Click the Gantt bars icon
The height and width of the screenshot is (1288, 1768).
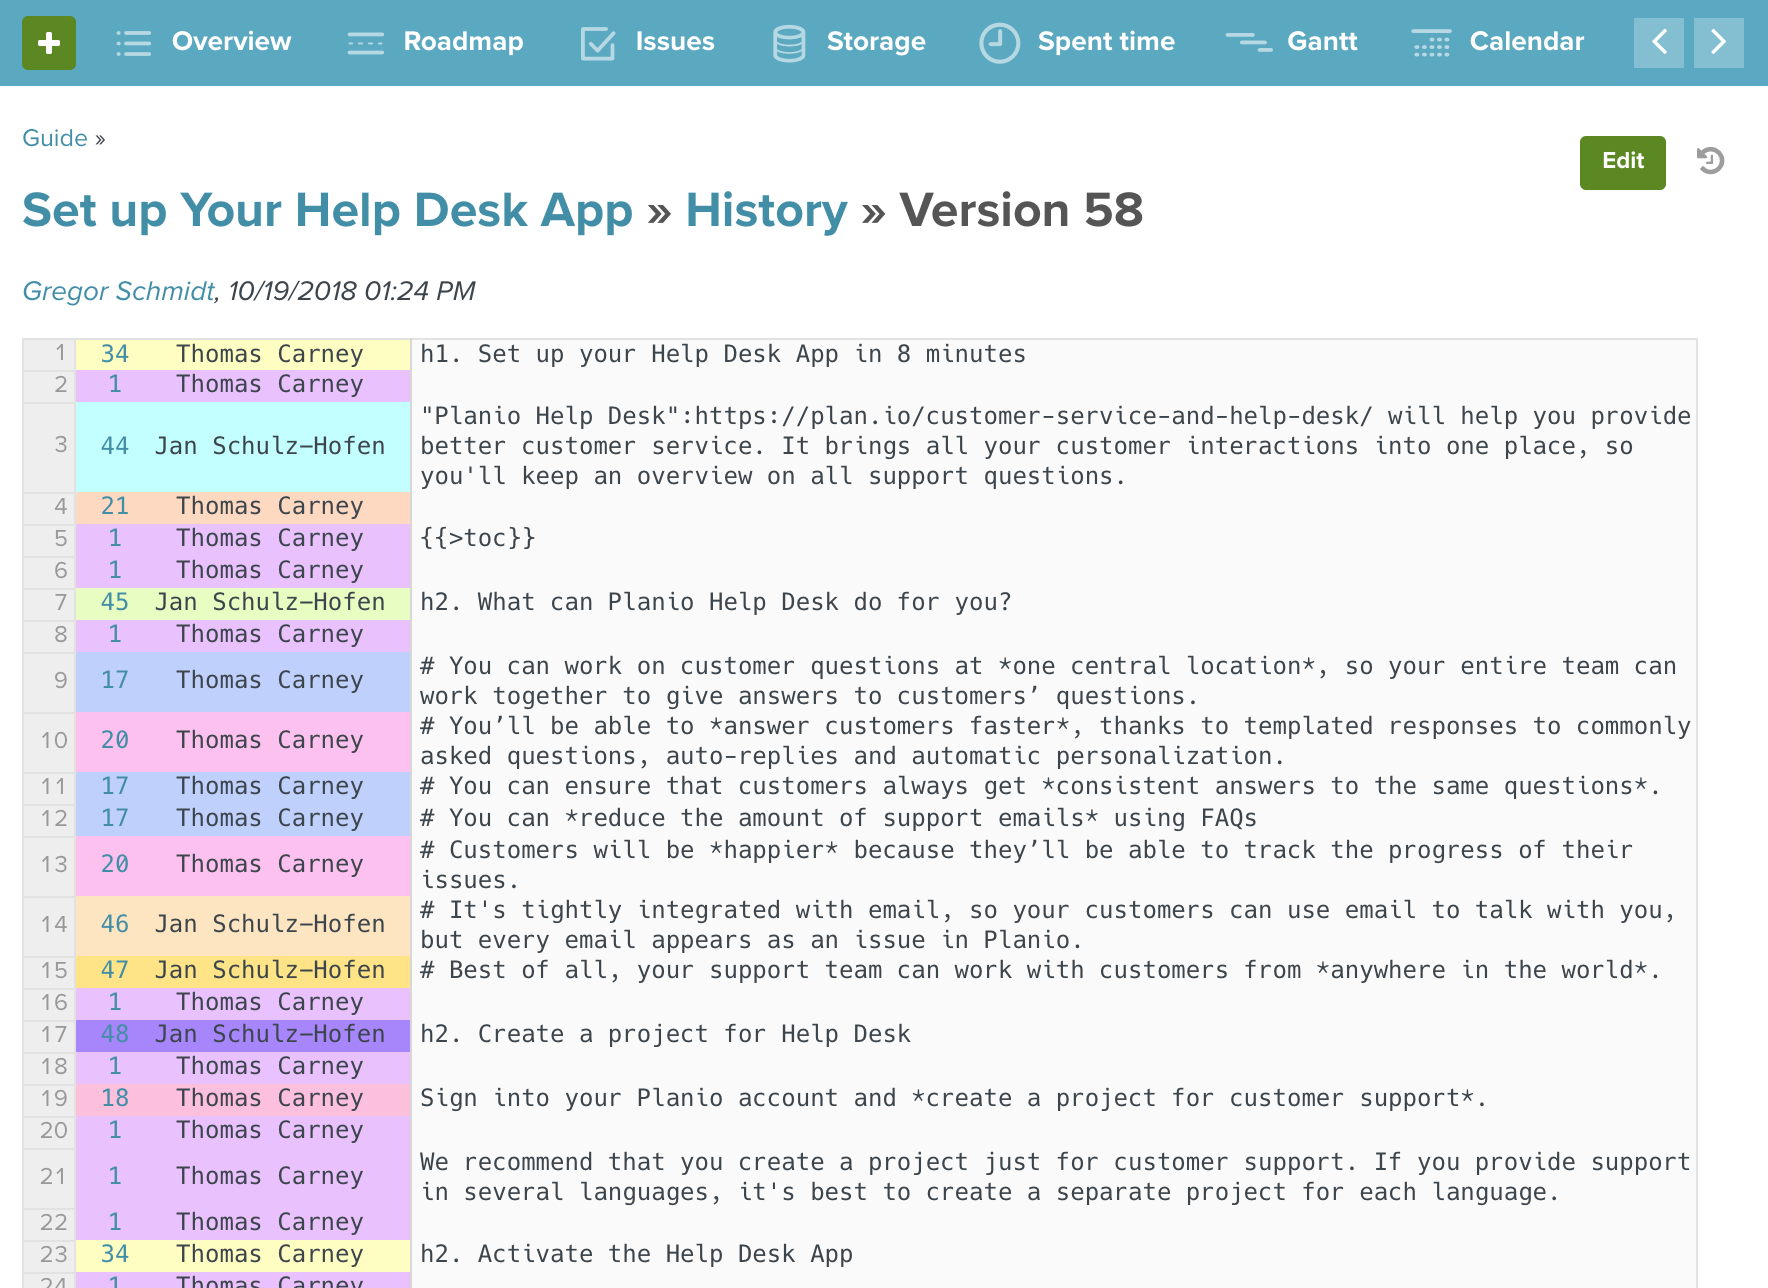tap(1249, 42)
